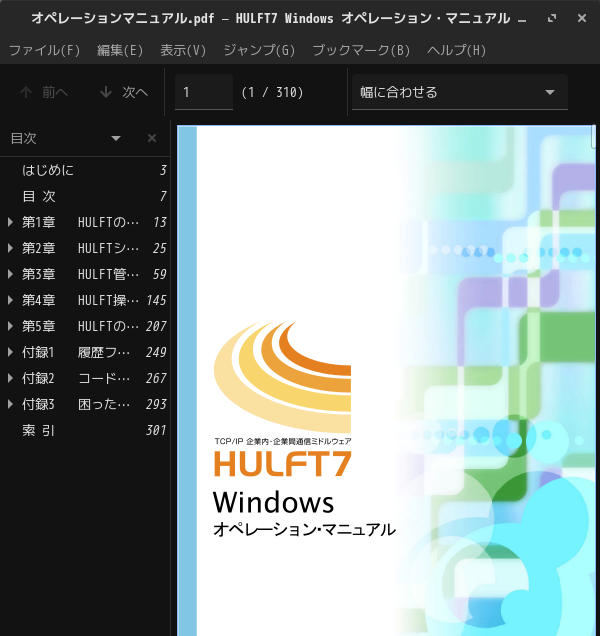Click the page count (1 / 310) label
Viewport: 600px width, 636px height.
[272, 92]
